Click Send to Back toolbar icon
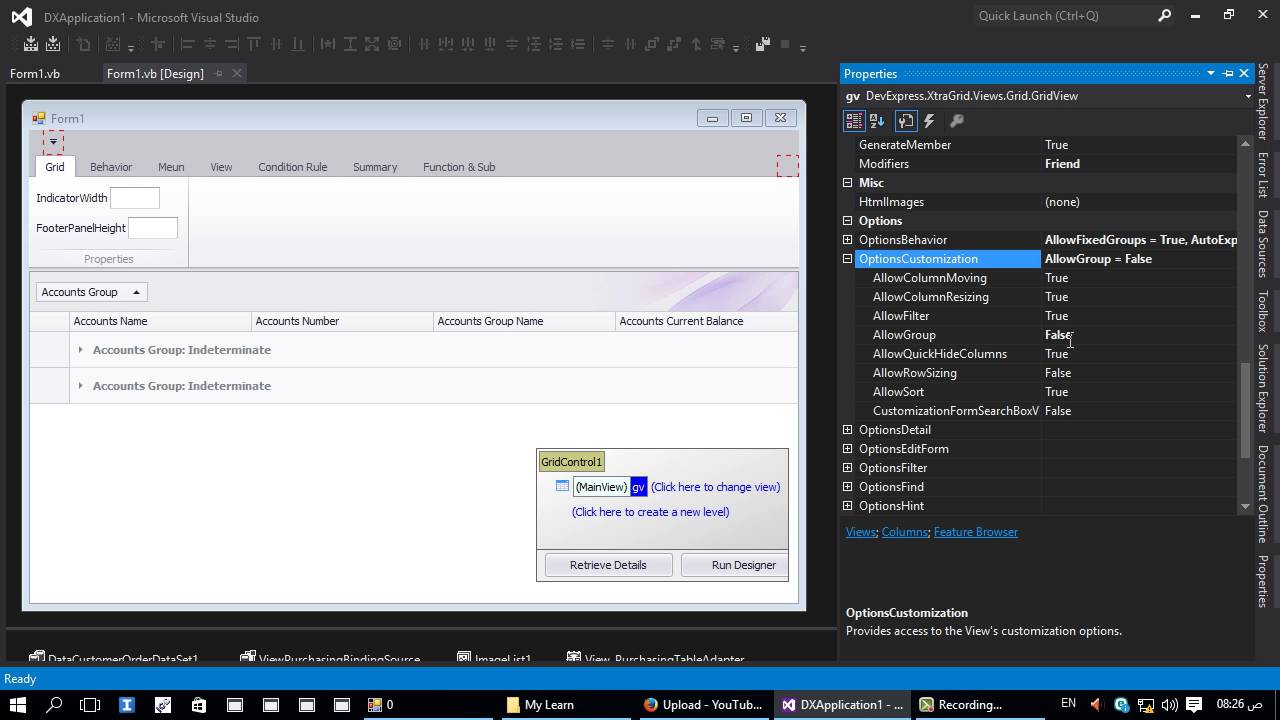Viewport: 1280px width, 720px height. tap(674, 45)
